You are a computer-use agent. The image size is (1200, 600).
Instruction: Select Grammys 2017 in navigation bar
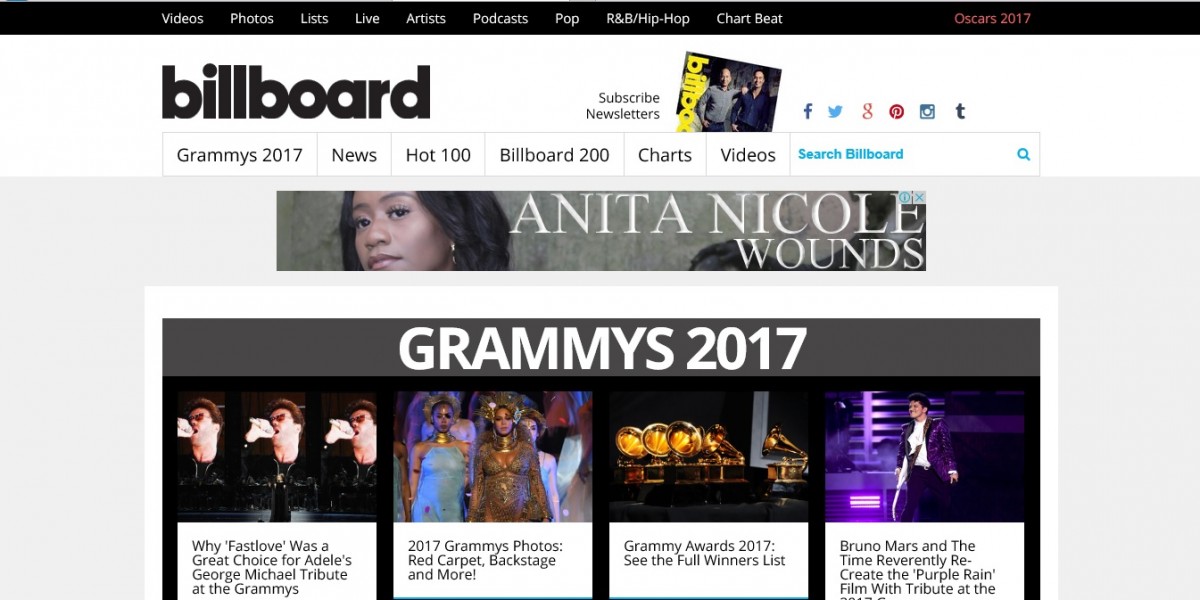(239, 155)
